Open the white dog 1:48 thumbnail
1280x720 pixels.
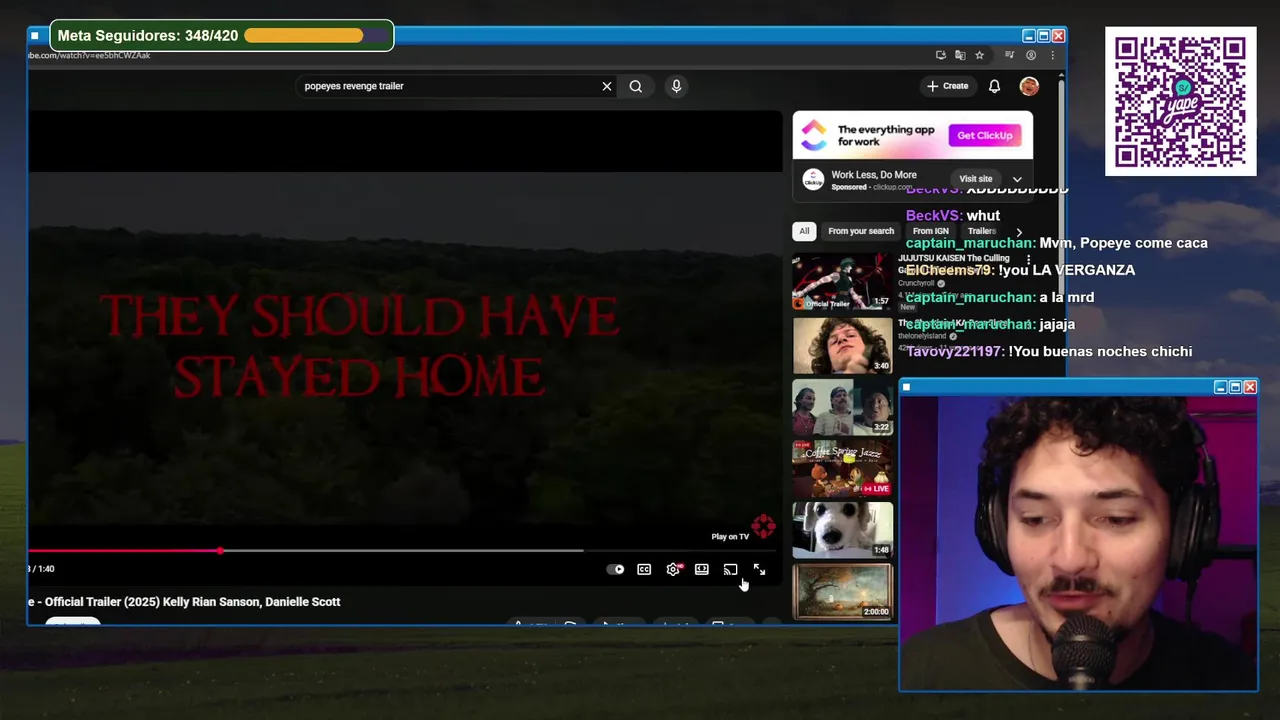click(x=842, y=529)
